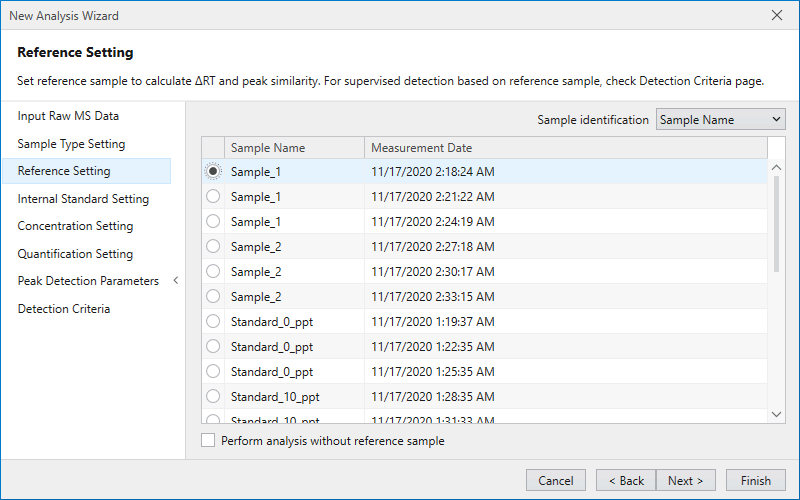
Task: Click the scroll down arrow of sample list
Action: [x=777, y=414]
